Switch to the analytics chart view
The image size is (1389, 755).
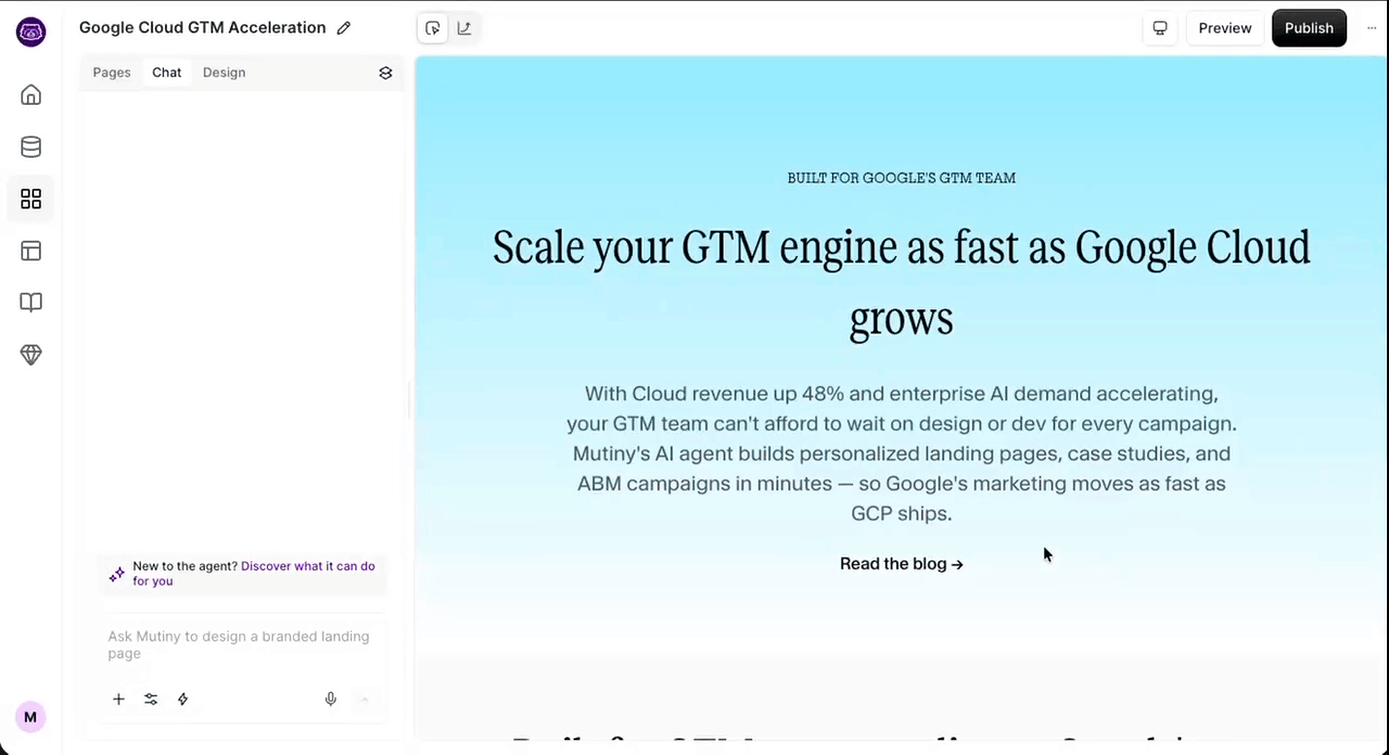click(464, 28)
